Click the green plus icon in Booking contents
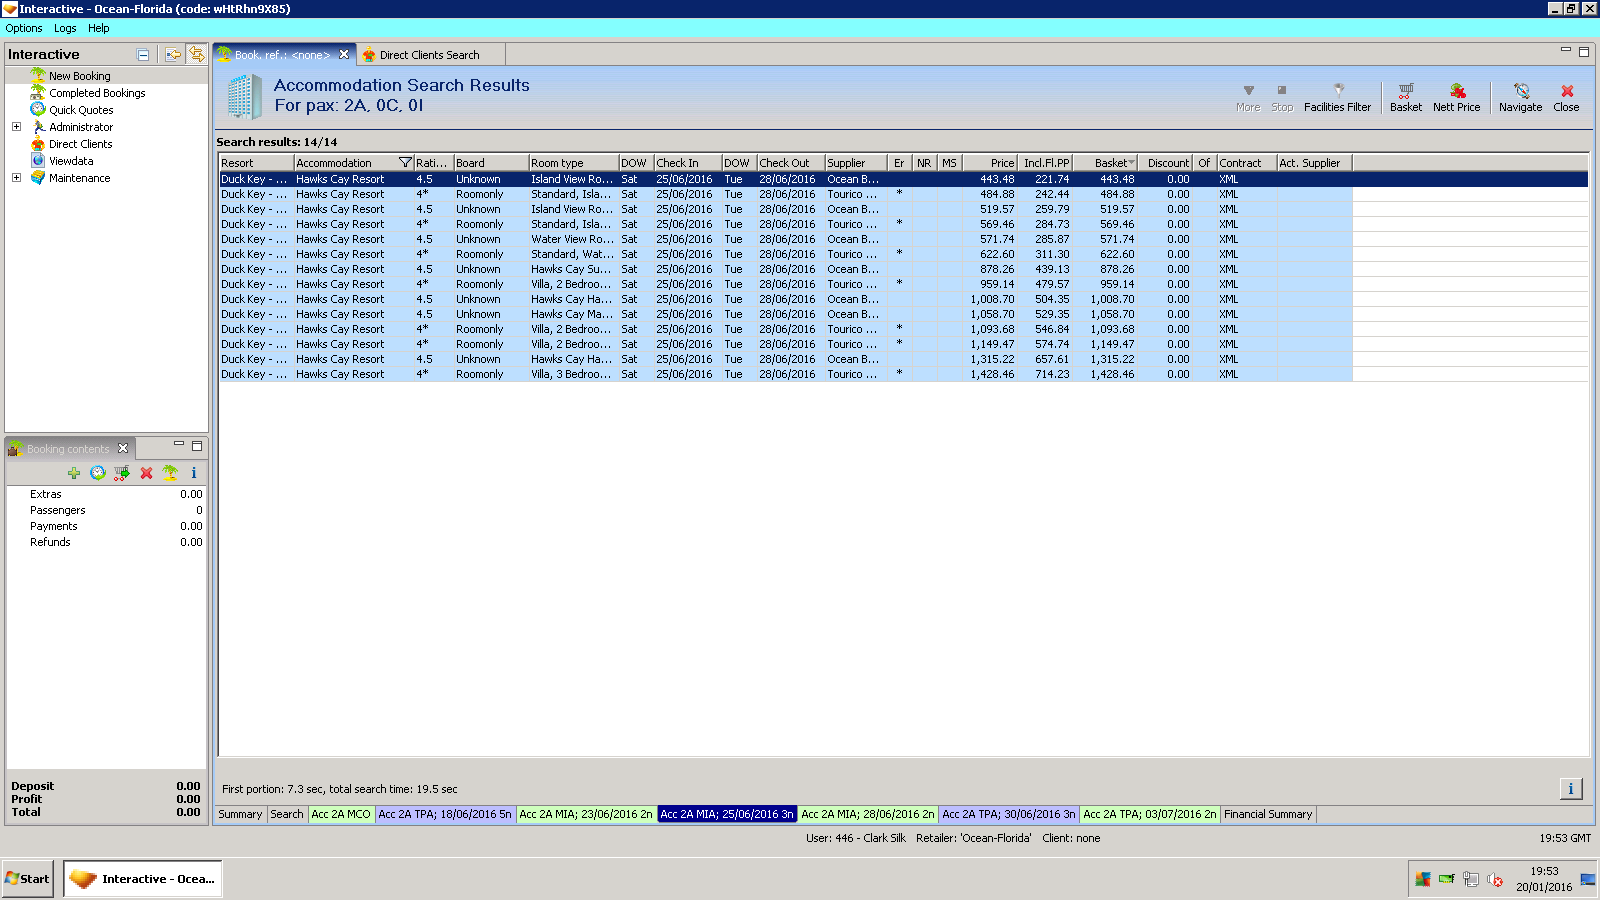 pyautogui.click(x=74, y=473)
